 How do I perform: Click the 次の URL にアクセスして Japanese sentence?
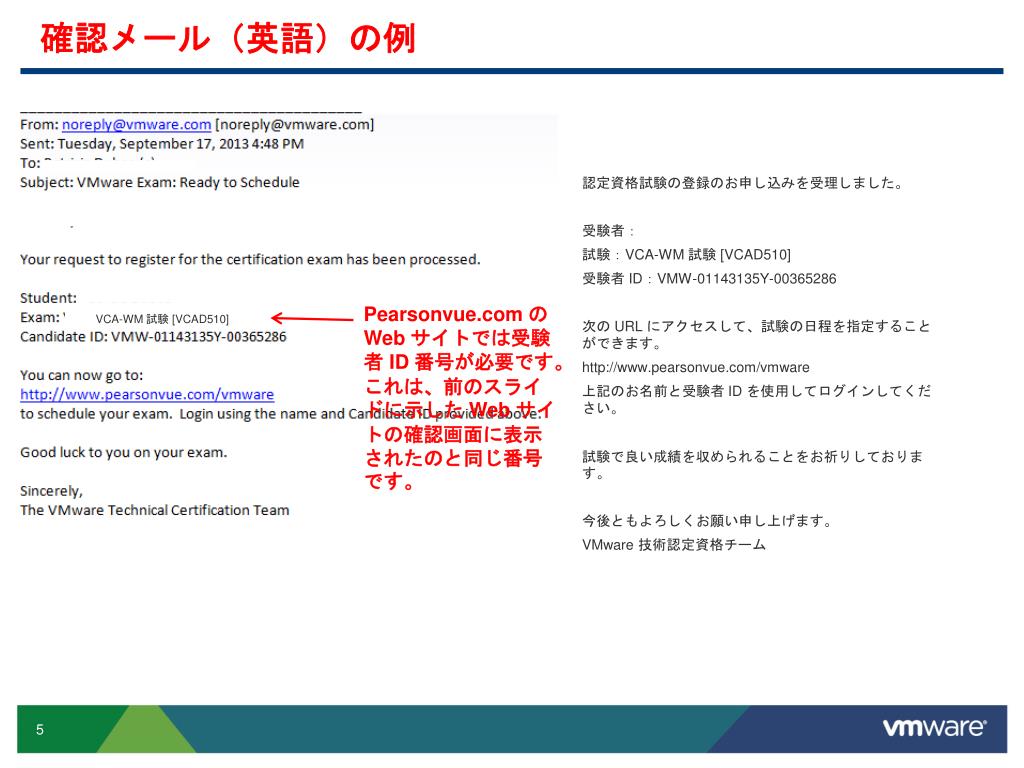pos(756,334)
